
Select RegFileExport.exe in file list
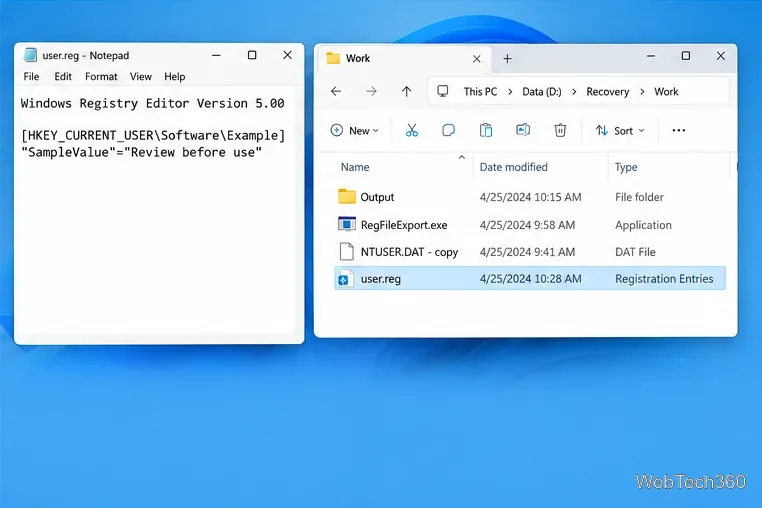530,225
